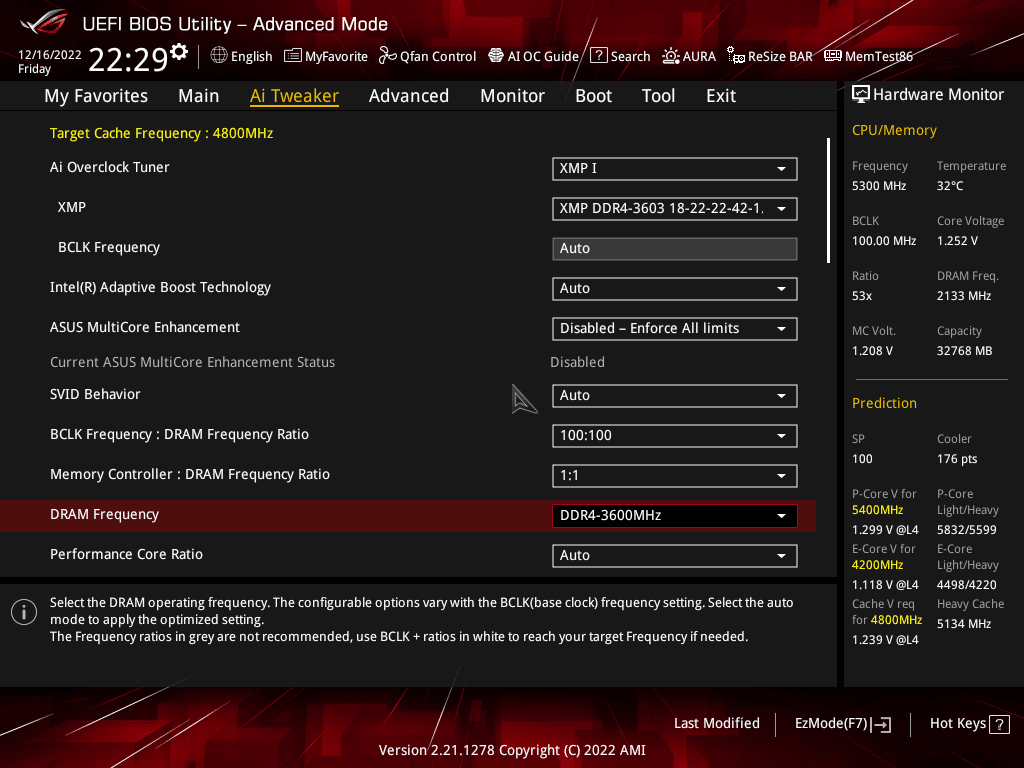Click the Search label
This screenshot has width=1024, height=768.
pos(630,57)
